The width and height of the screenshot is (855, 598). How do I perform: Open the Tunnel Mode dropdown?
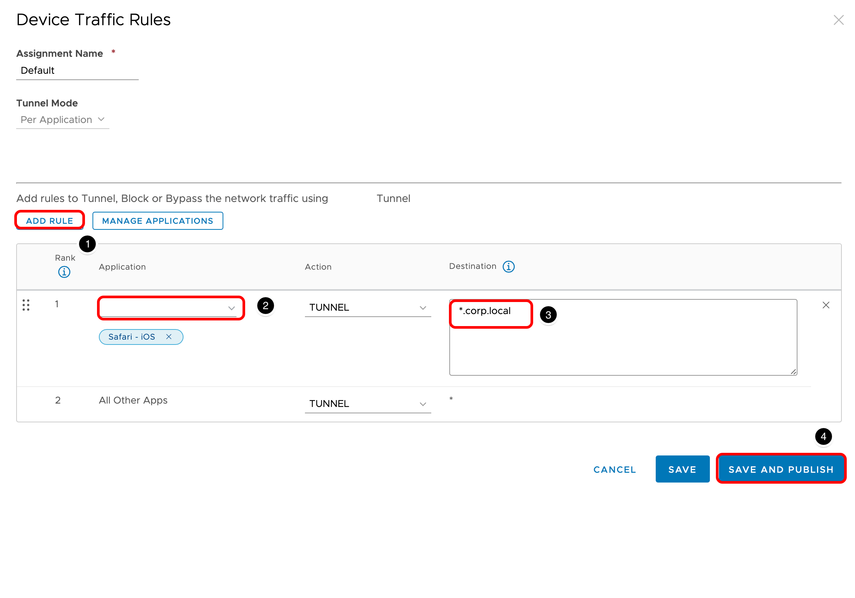63,120
